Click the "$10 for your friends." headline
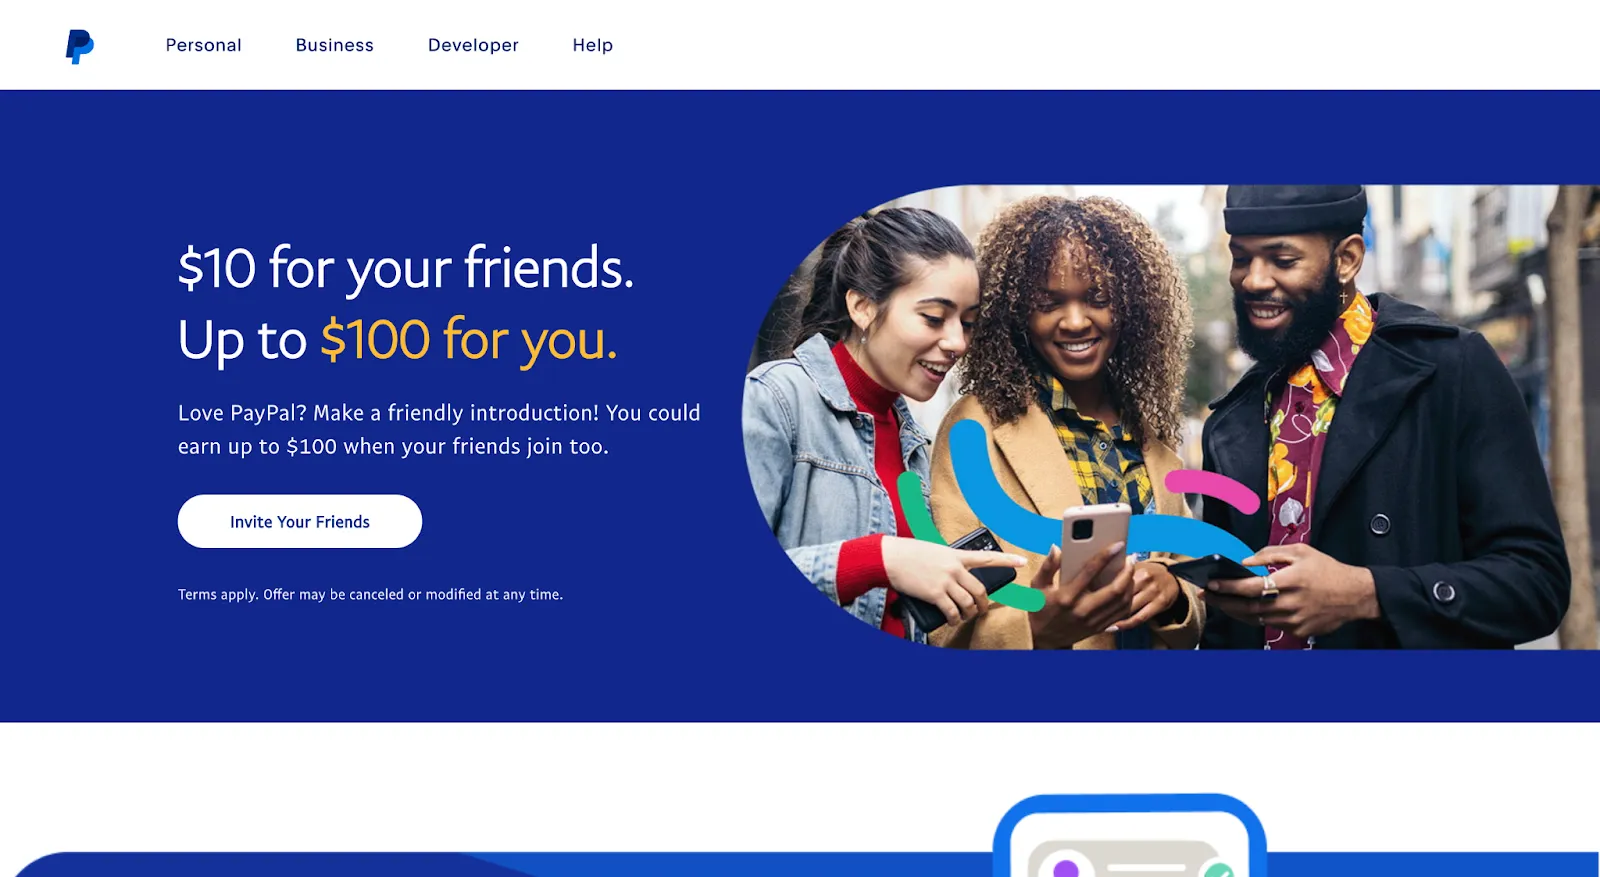This screenshot has height=877, width=1600. click(x=406, y=268)
